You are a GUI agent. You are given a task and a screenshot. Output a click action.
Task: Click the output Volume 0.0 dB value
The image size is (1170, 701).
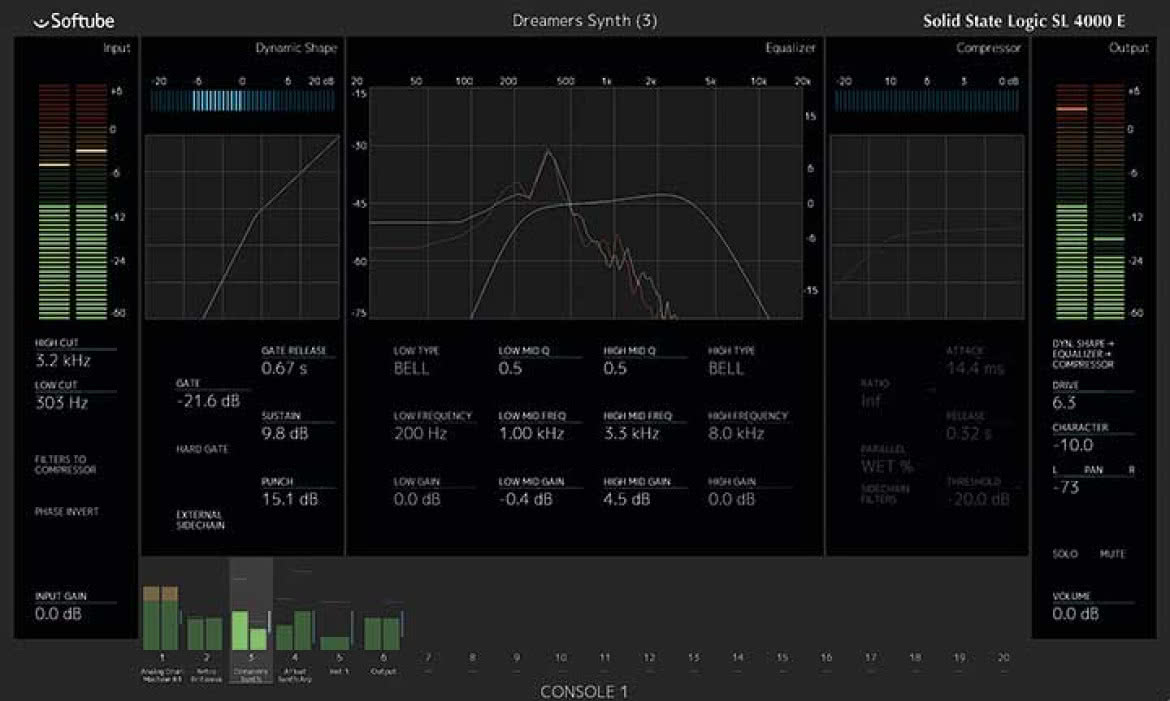pyautogui.click(x=1075, y=614)
